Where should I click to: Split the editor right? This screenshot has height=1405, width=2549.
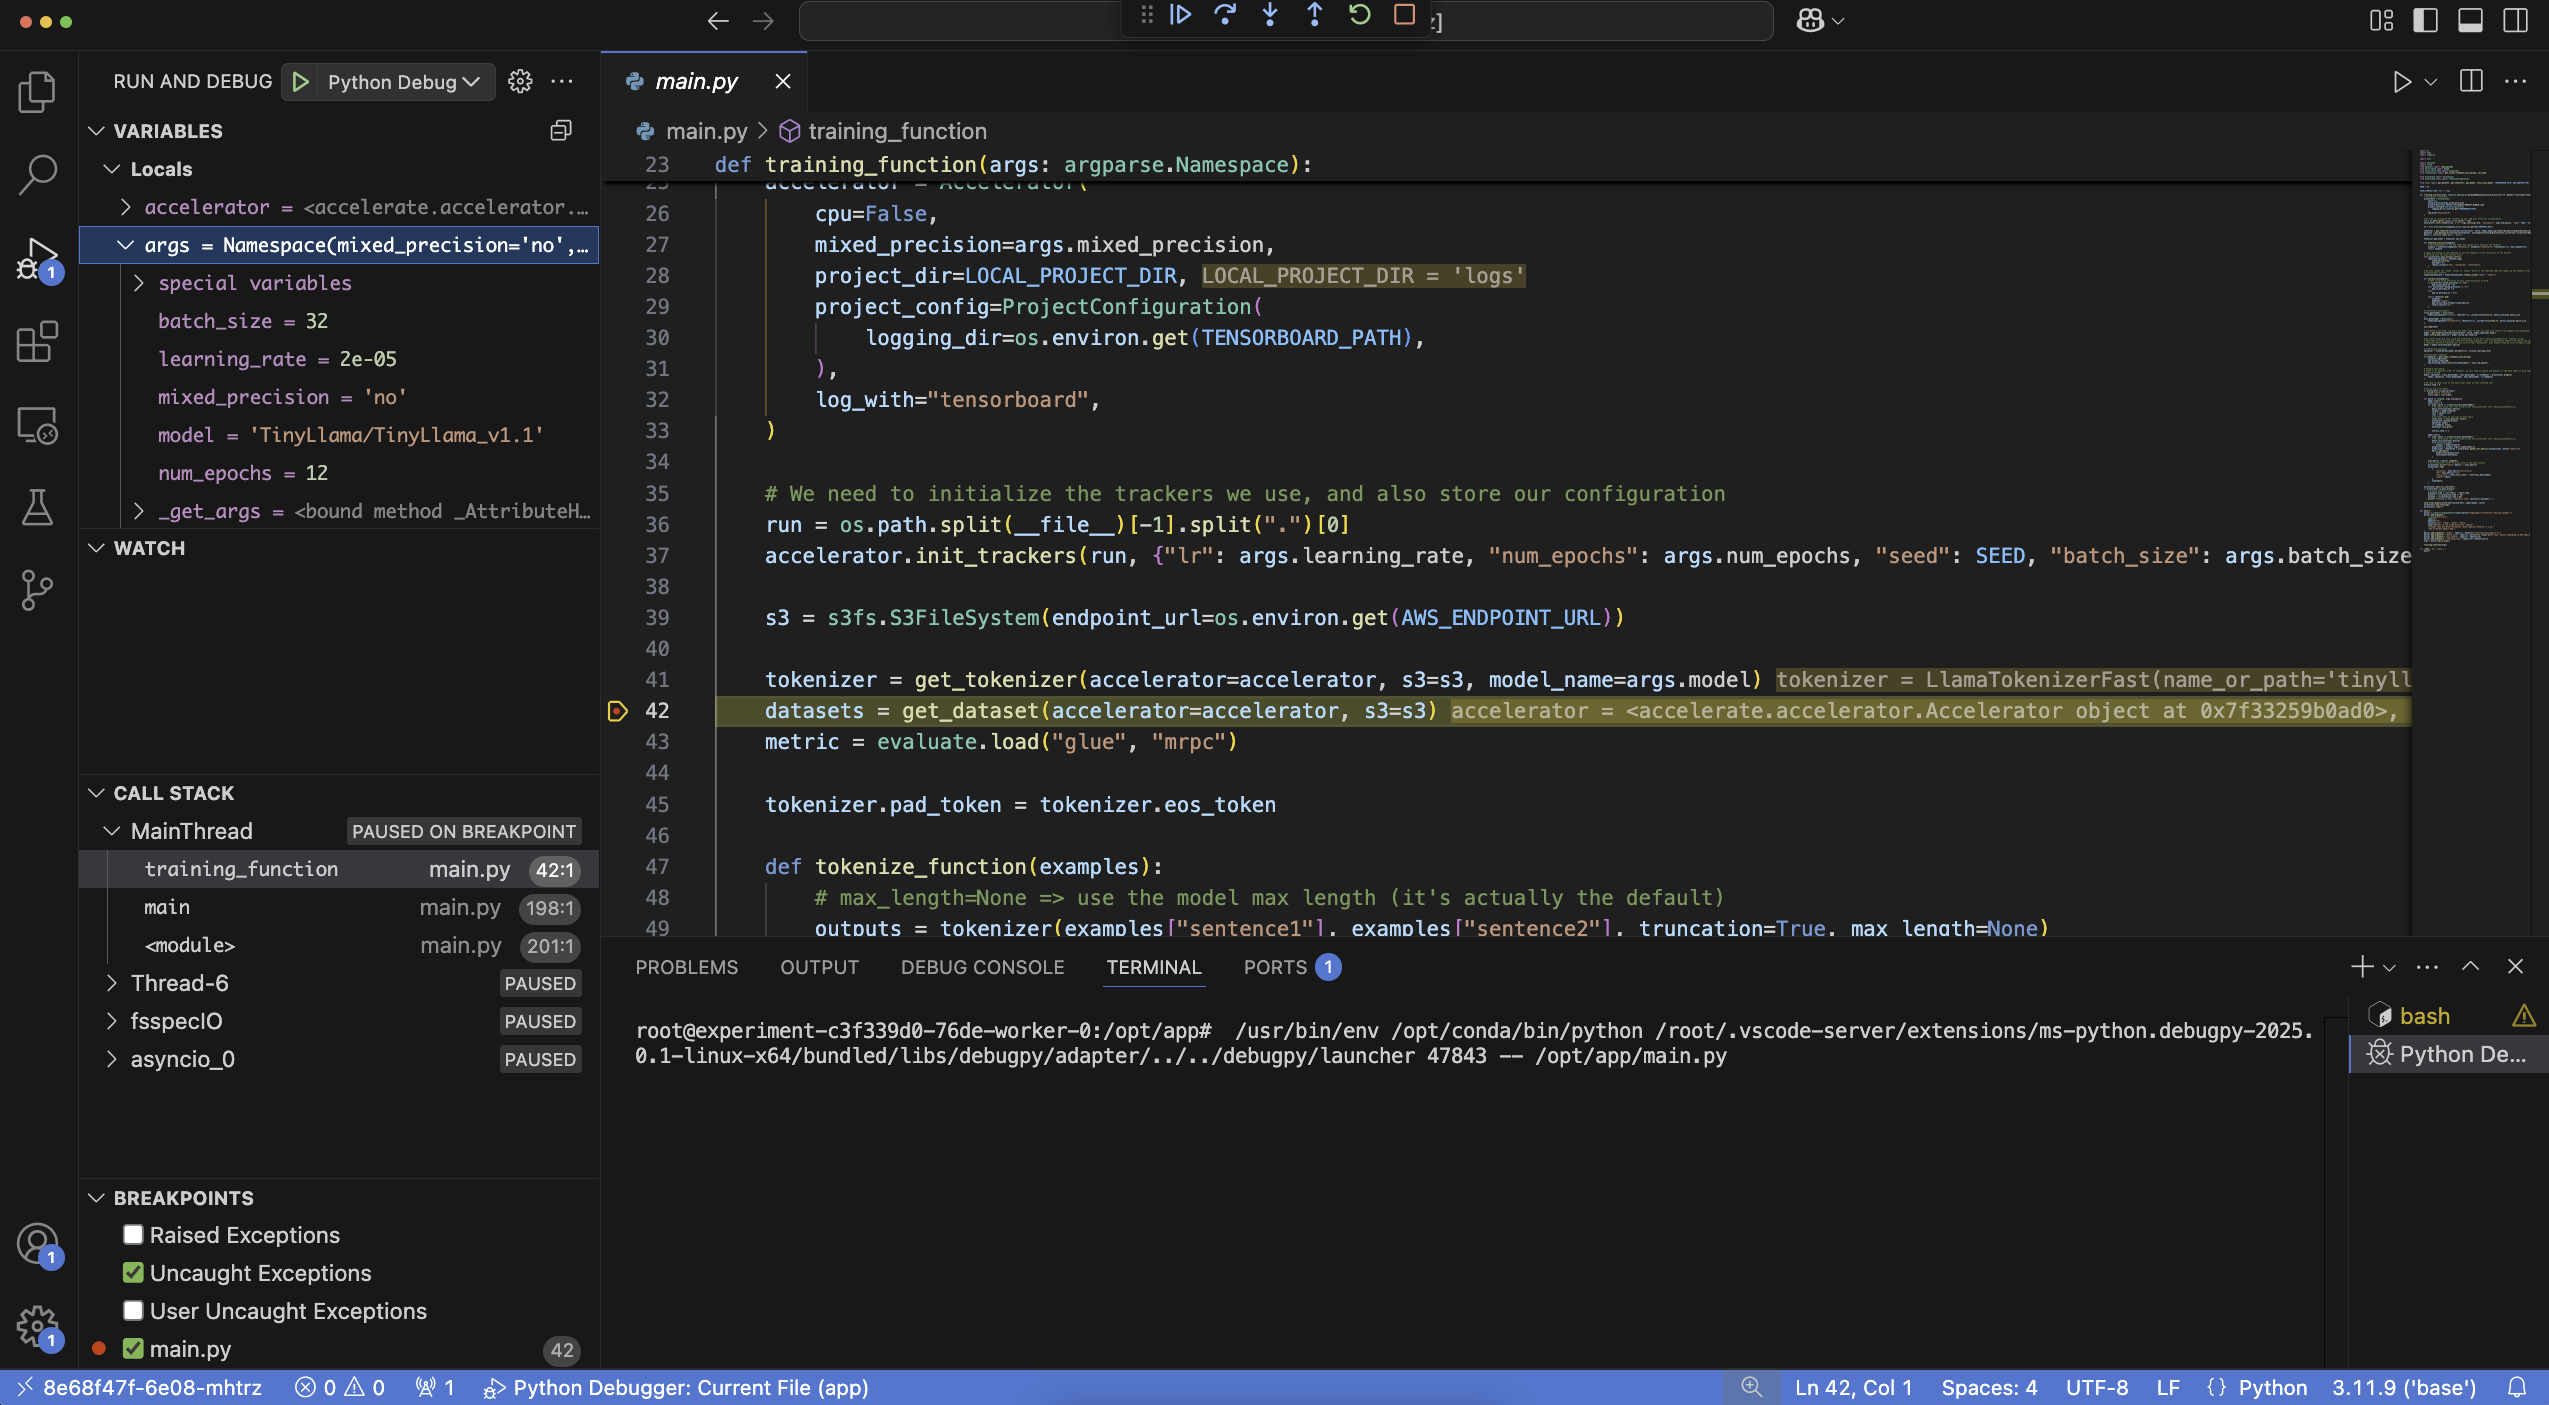pos(2471,82)
